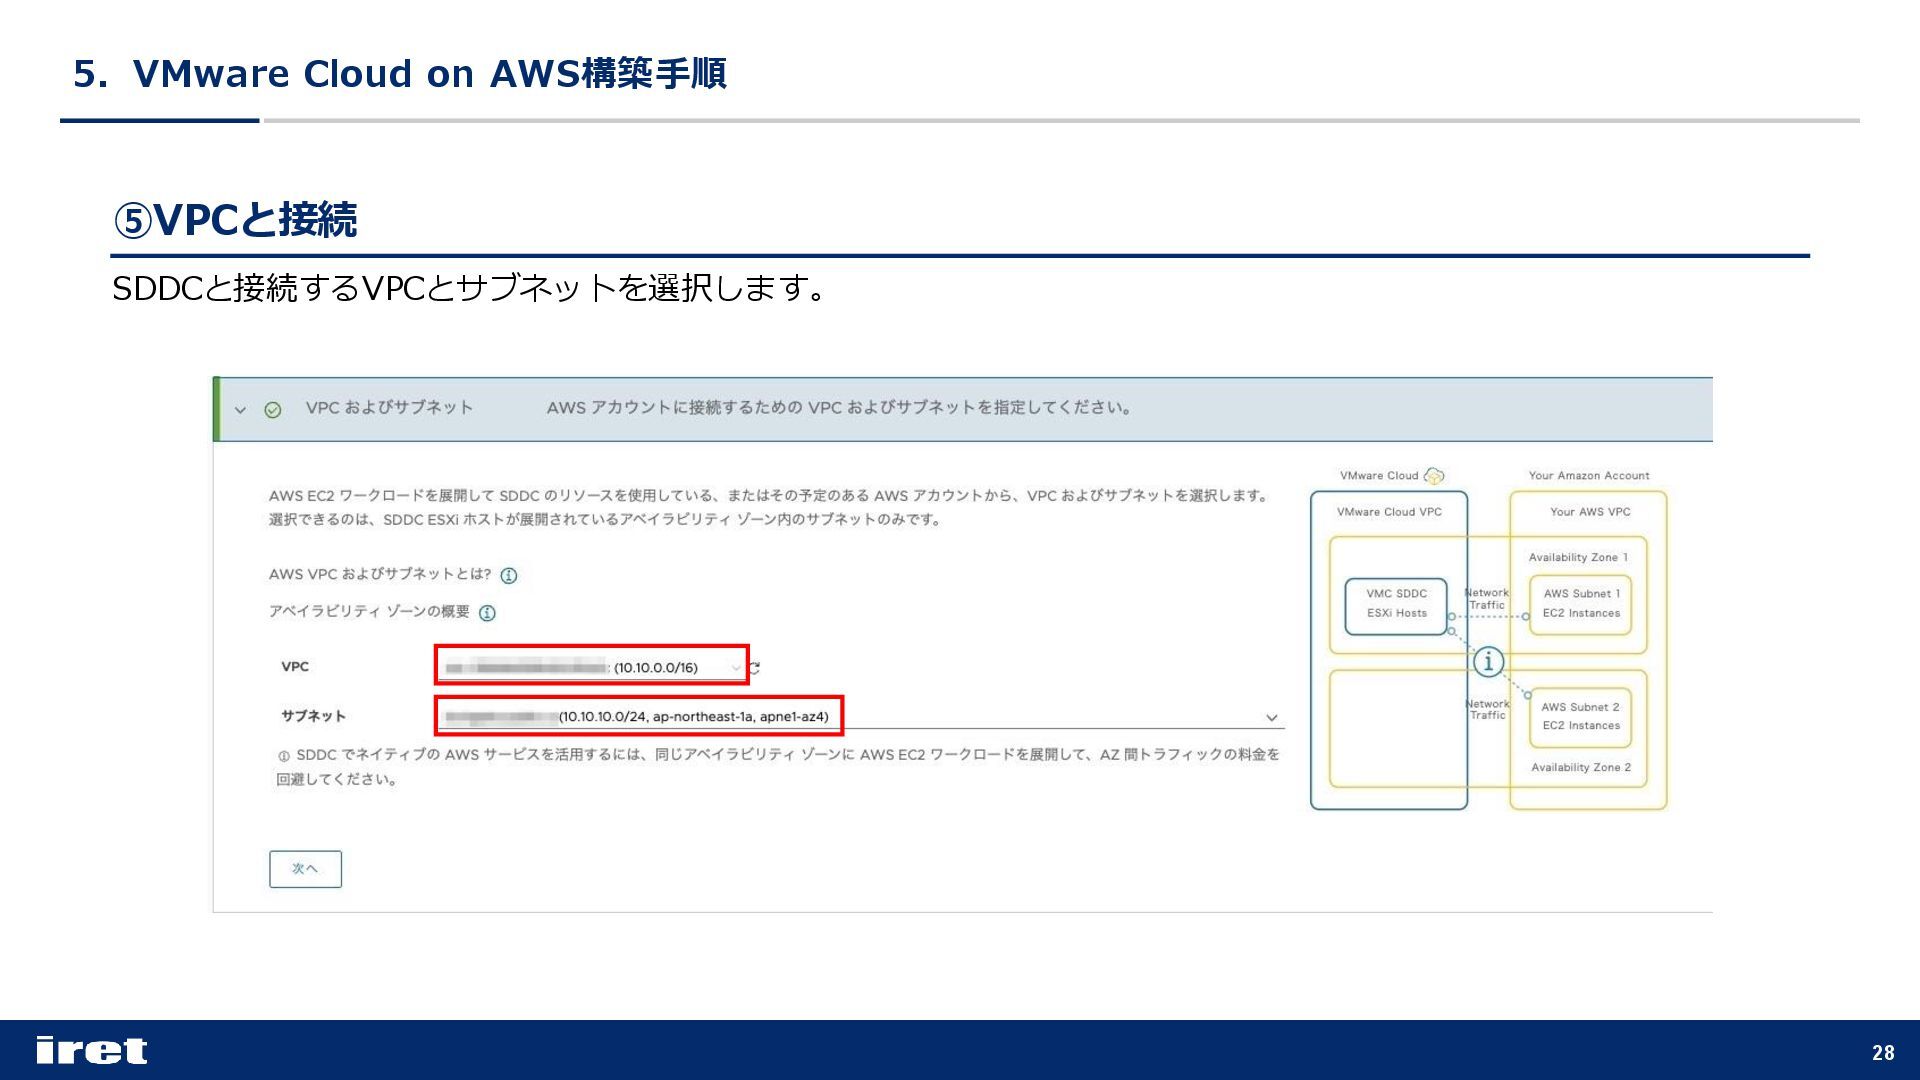The height and width of the screenshot is (1080, 1920).
Task: Click the large info circle in network diagram
Action: pyautogui.click(x=1488, y=661)
